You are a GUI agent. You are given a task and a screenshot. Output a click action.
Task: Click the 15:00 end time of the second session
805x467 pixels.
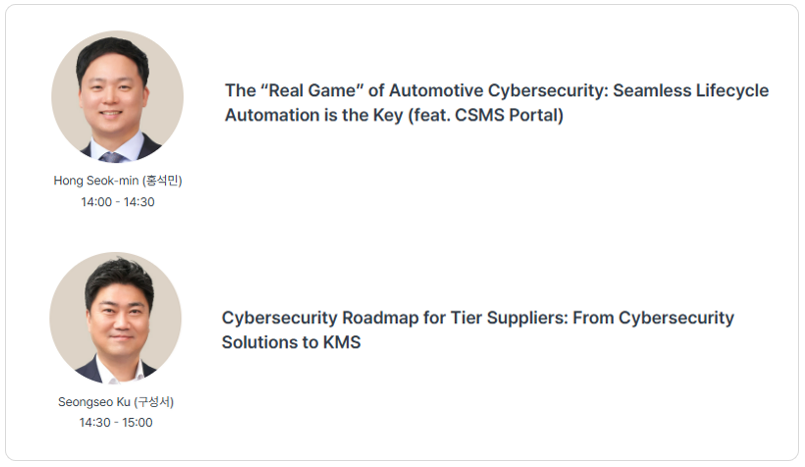coord(137,422)
